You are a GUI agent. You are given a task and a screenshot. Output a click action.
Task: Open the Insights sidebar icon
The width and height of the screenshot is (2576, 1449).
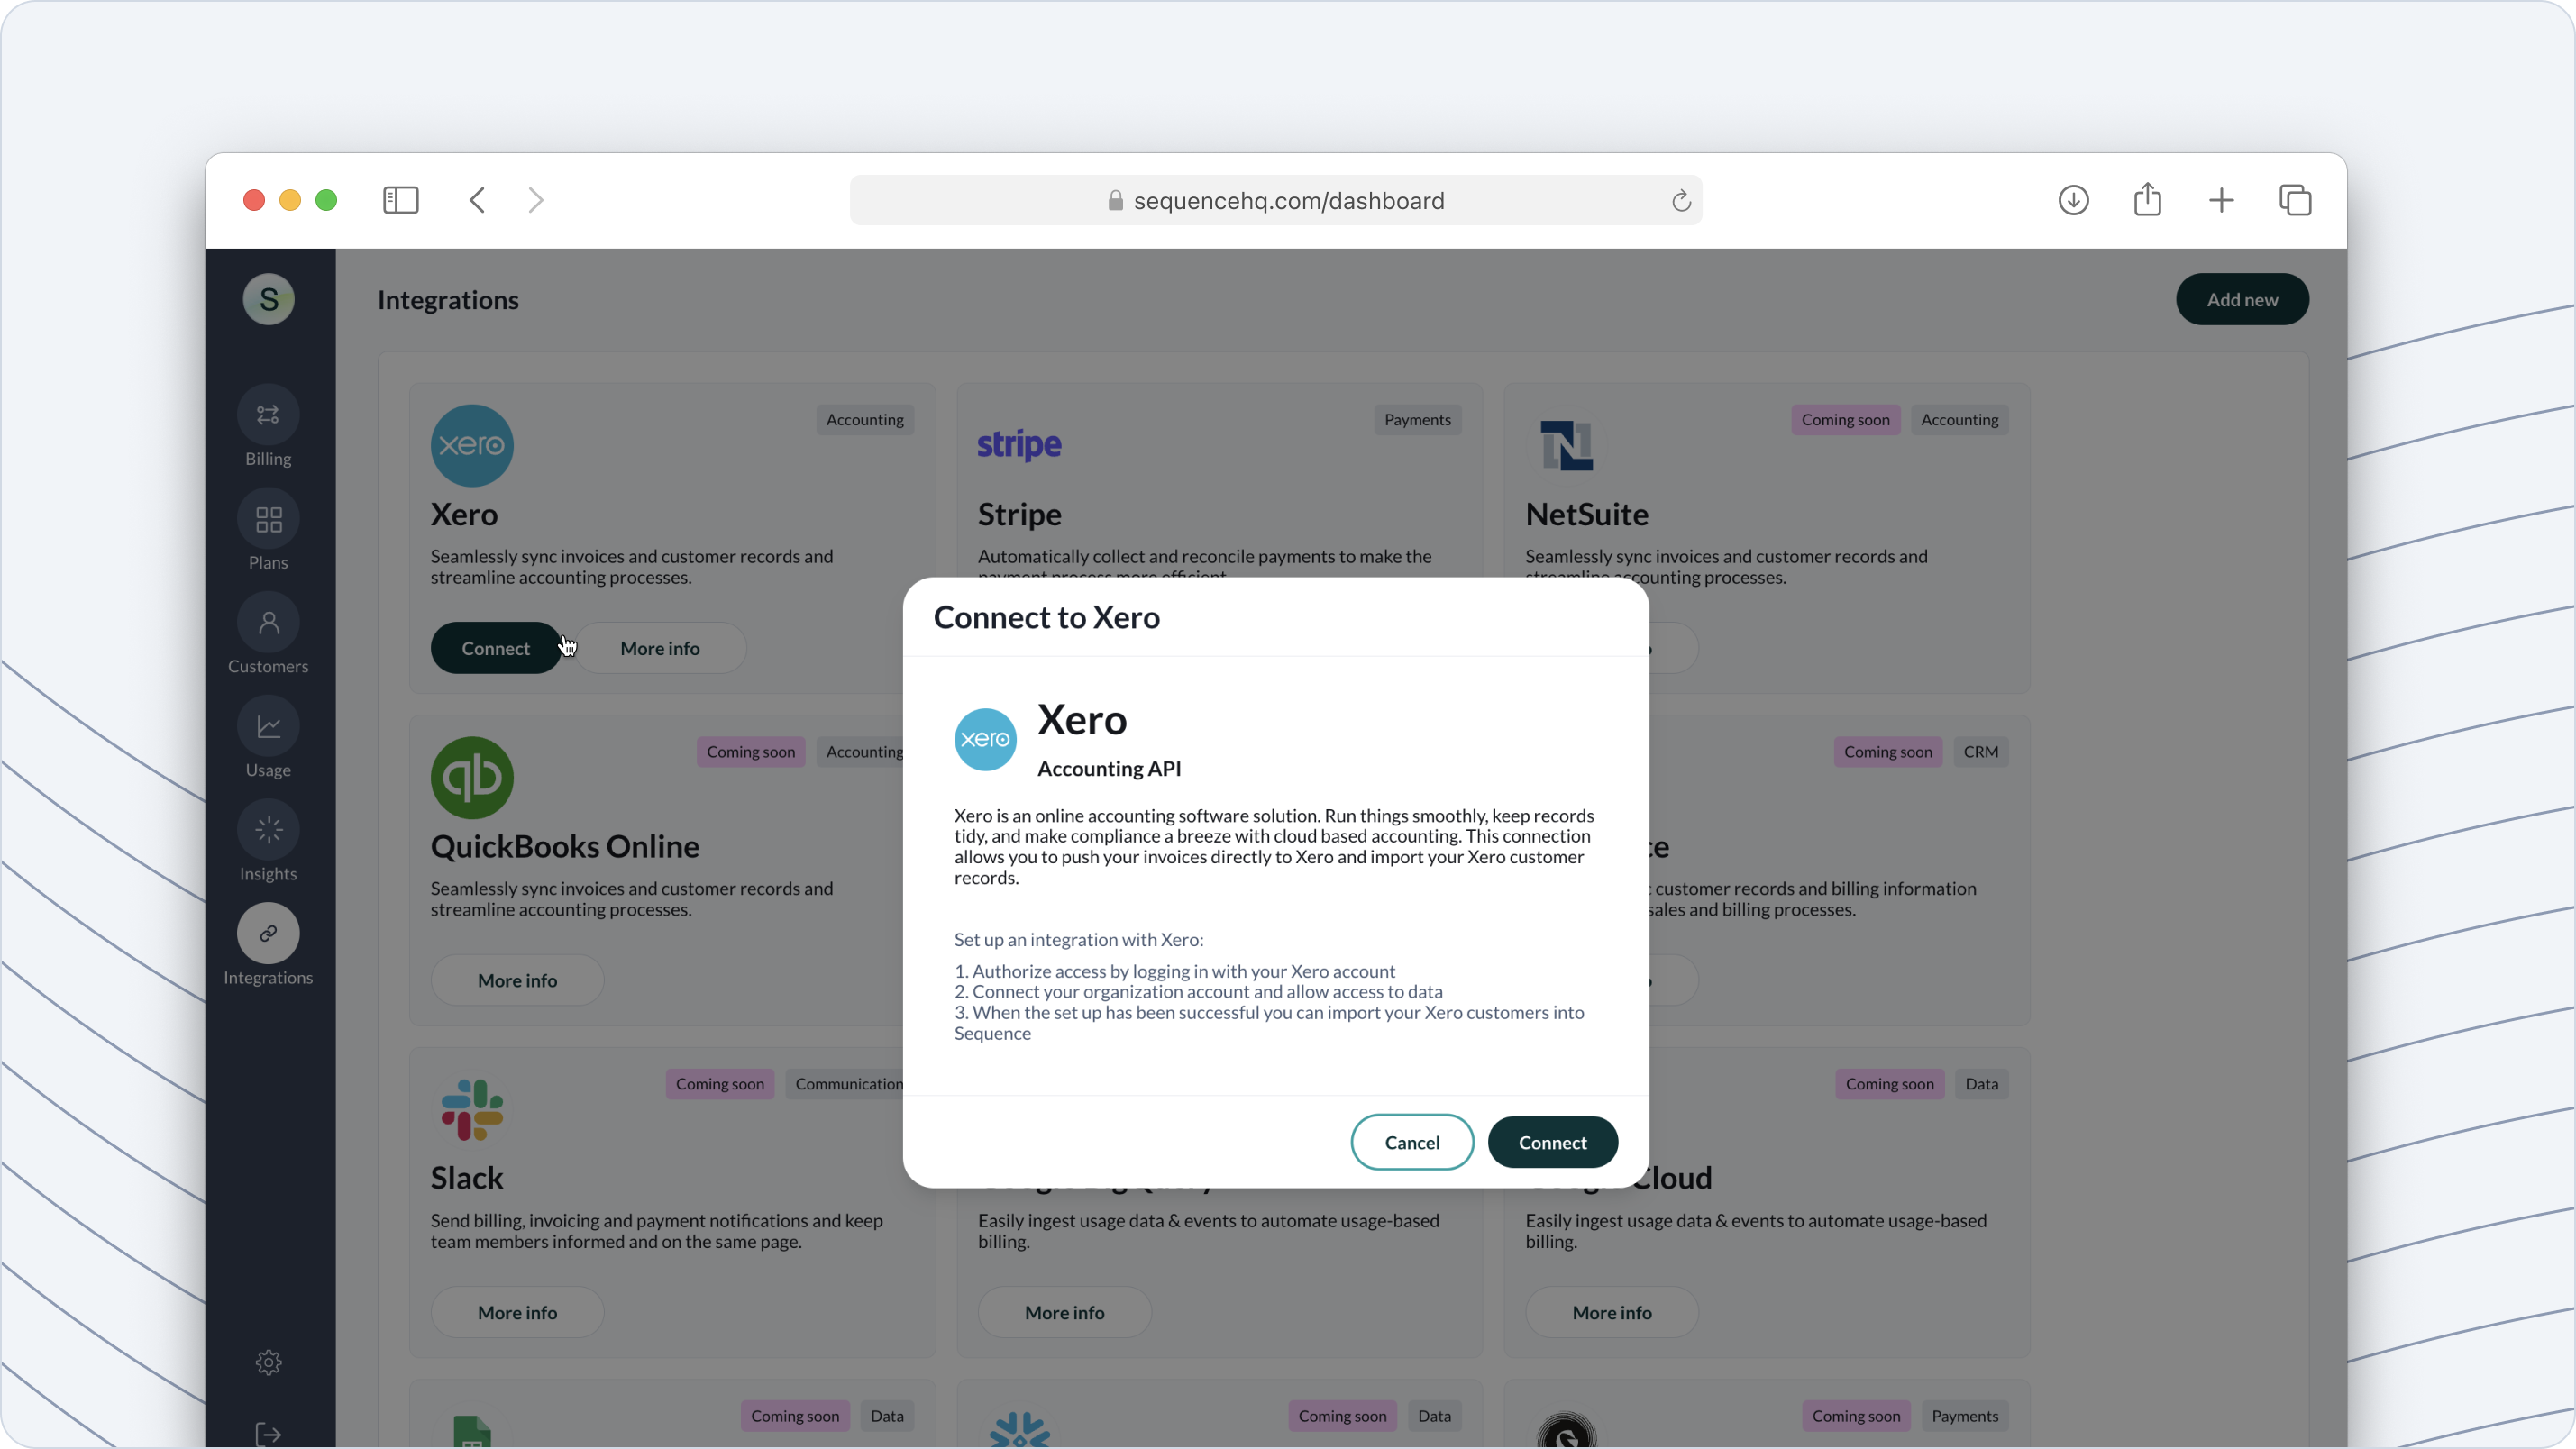click(x=268, y=830)
